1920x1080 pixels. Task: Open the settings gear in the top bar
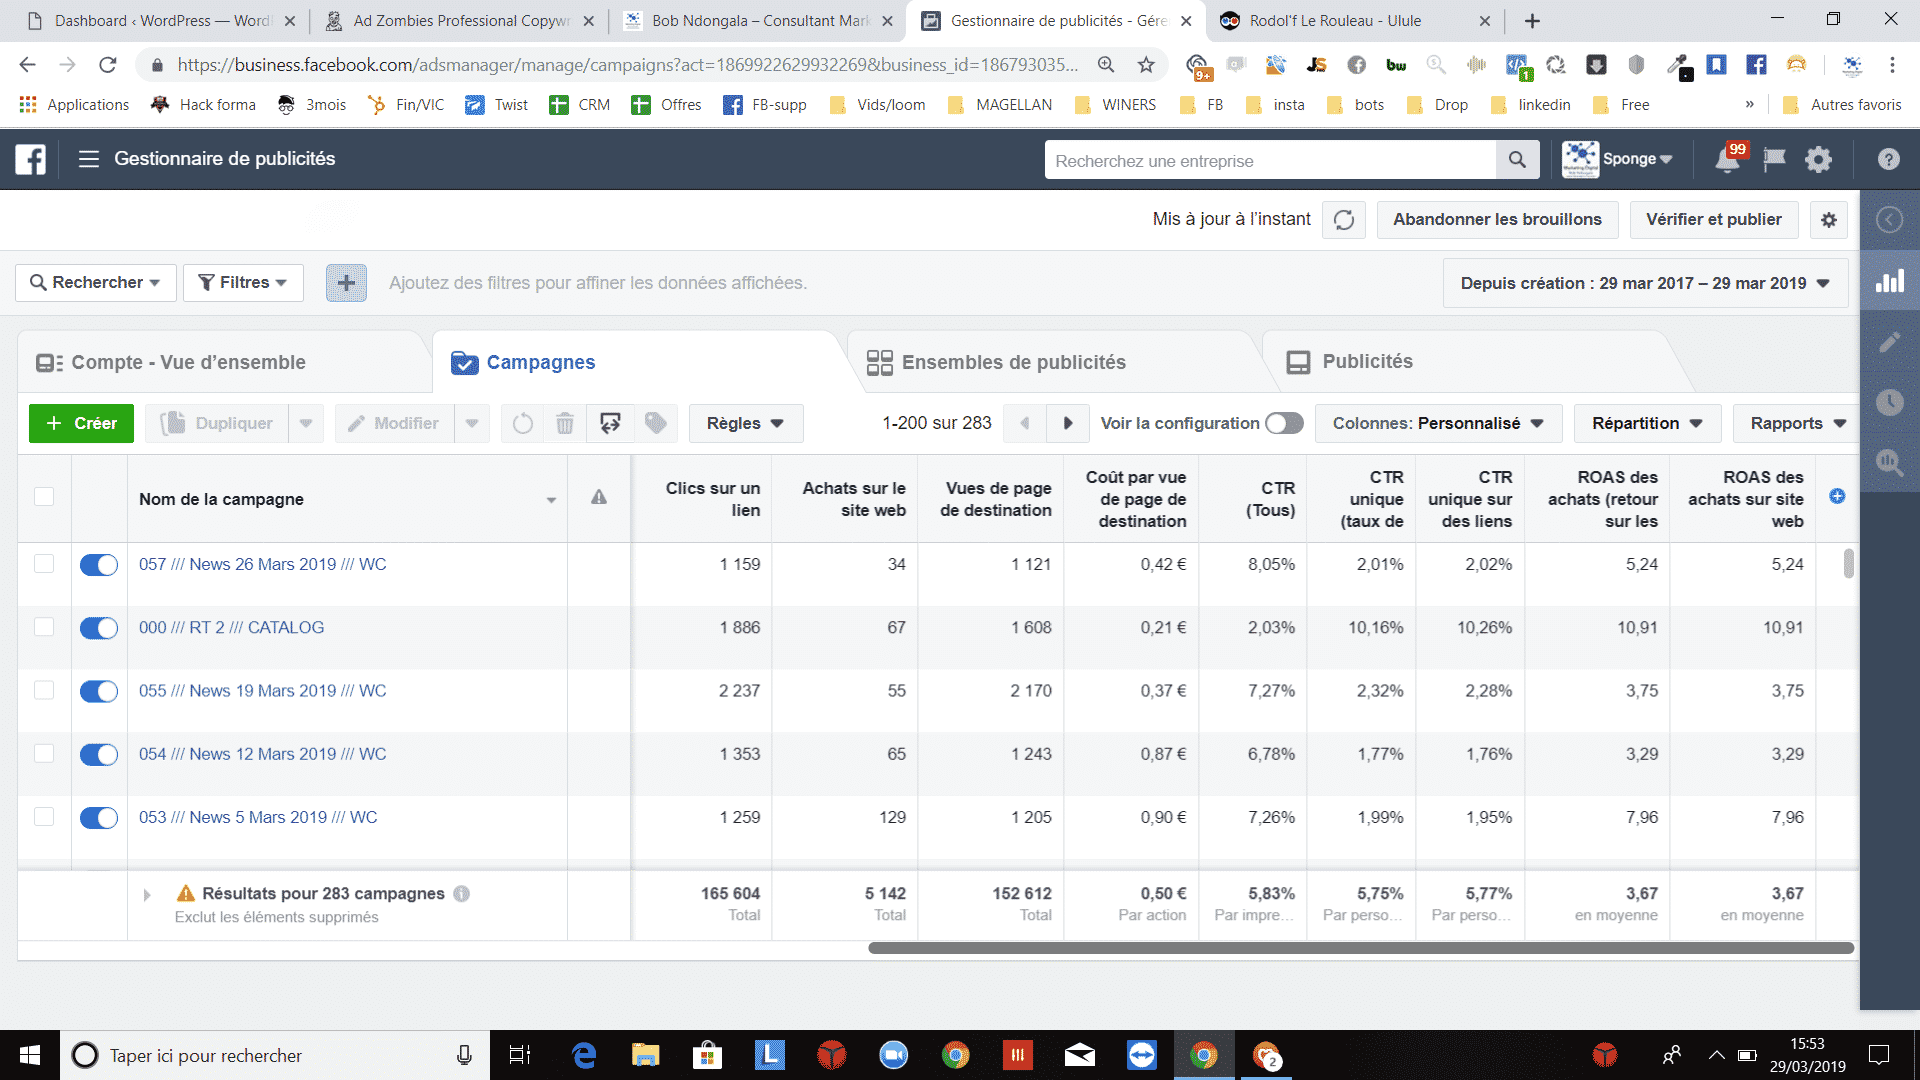(x=1818, y=160)
